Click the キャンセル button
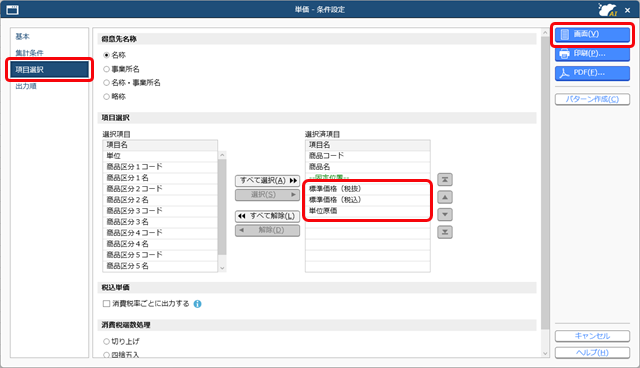Image resolution: width=640 pixels, height=368 pixels. point(592,336)
